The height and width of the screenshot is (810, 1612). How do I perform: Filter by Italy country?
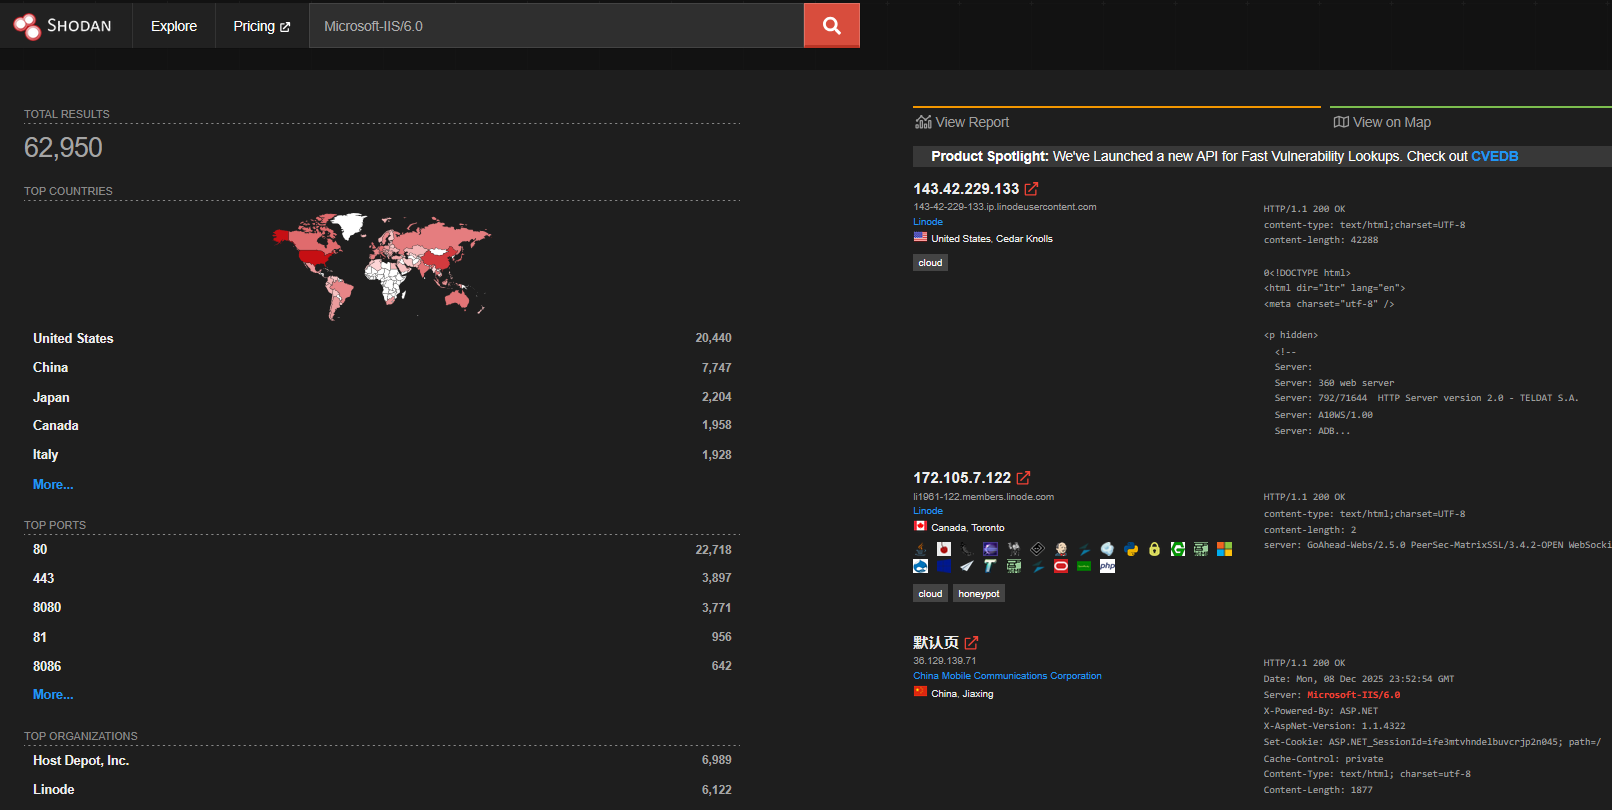[x=45, y=454]
